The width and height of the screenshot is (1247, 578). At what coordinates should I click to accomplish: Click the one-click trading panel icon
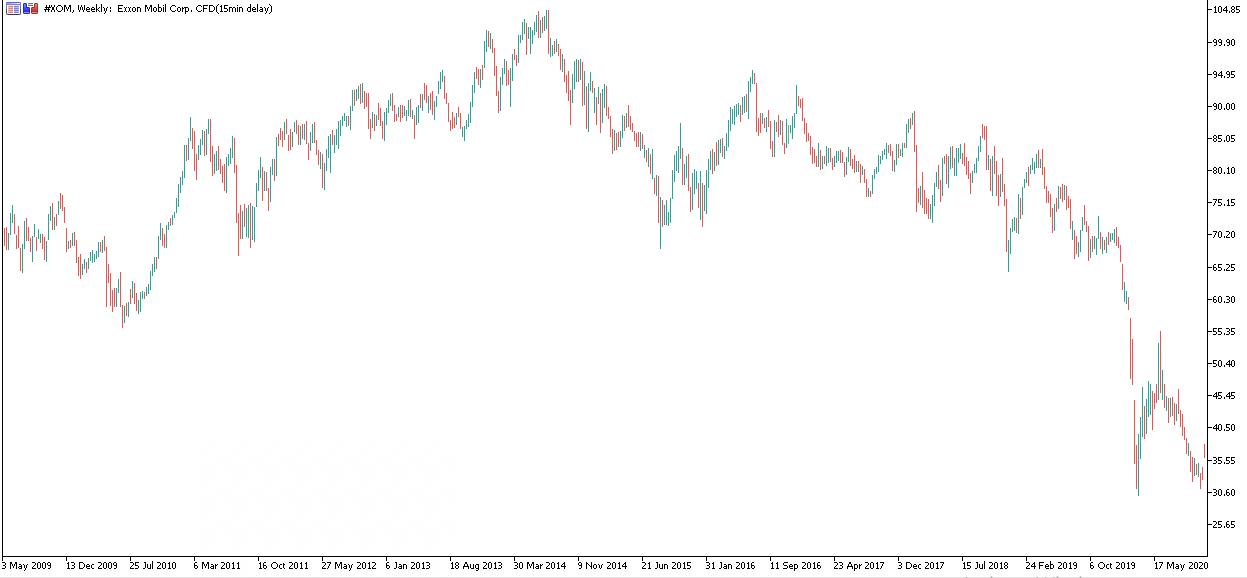[x=13, y=9]
